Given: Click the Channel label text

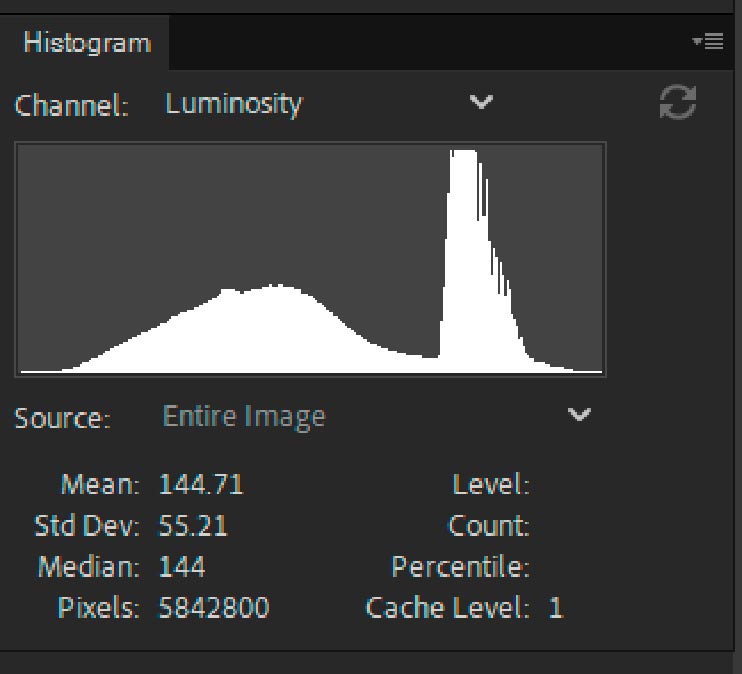Looking at the screenshot, I should click(x=72, y=105).
